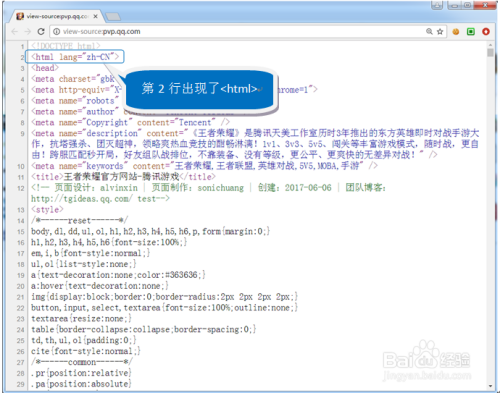500x393 pixels.
Task: Click the vertical scrollbar thumb
Action: (490, 53)
